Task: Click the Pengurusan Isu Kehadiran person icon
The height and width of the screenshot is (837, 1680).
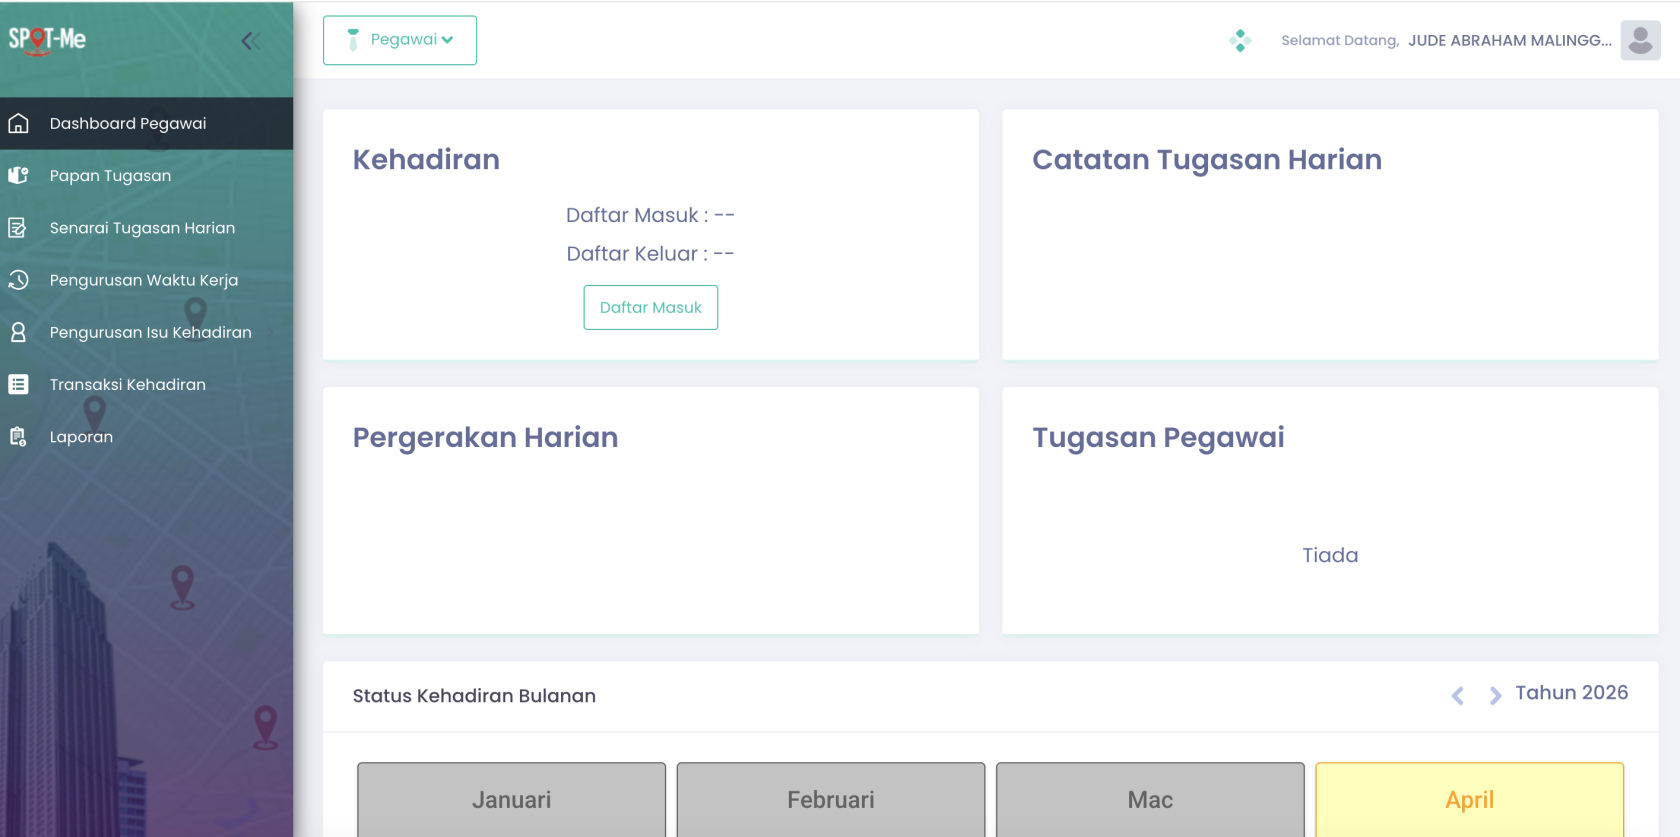Action: [18, 332]
